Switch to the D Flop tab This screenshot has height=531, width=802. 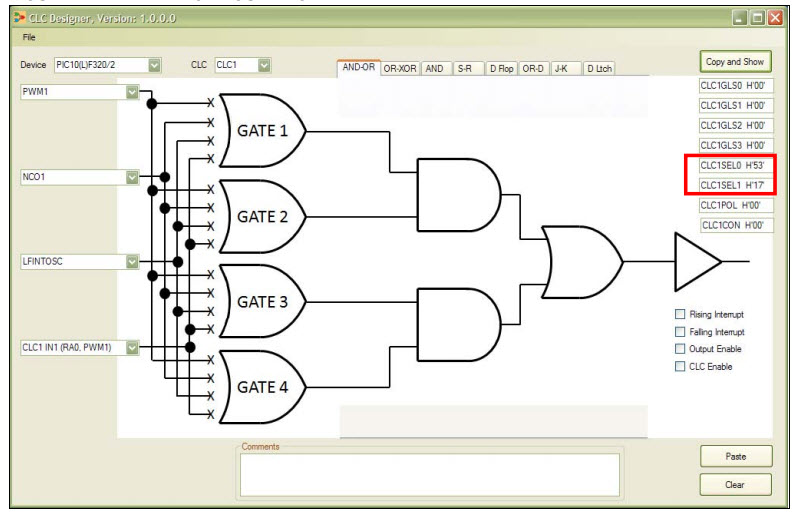point(501,69)
